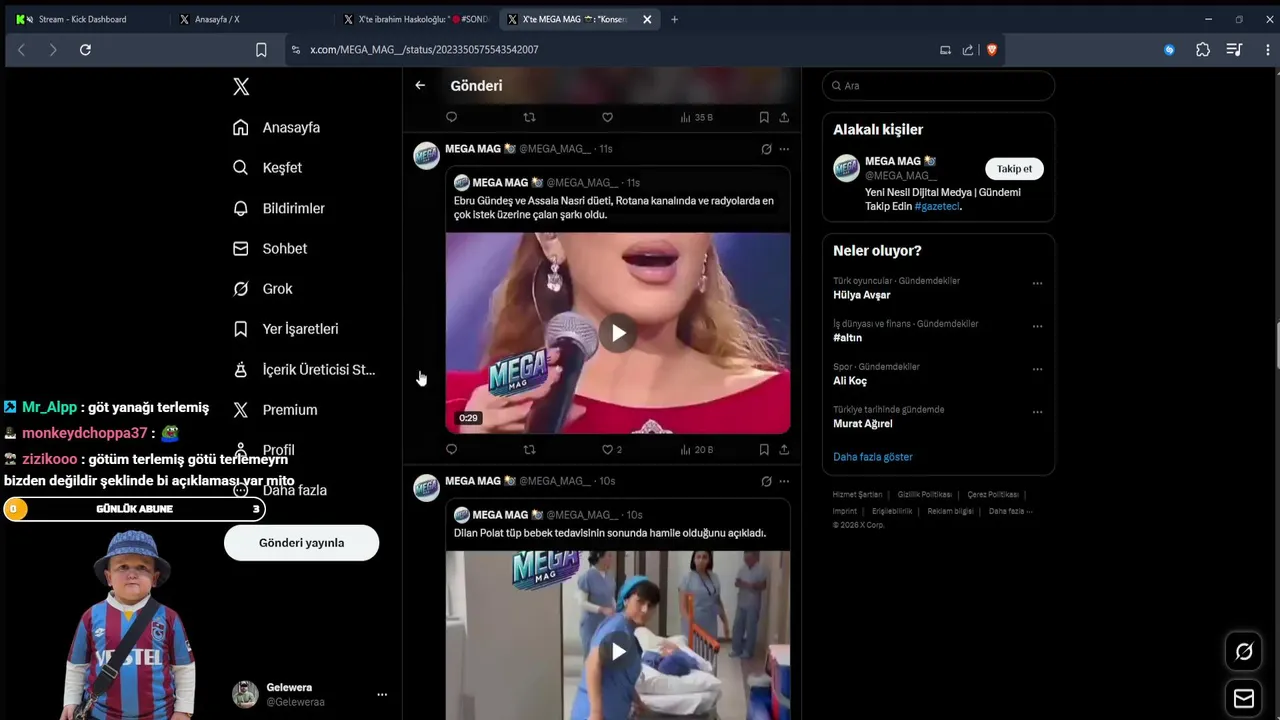Open the Keşfet explore page
1280x720 pixels.
[x=267, y=168]
